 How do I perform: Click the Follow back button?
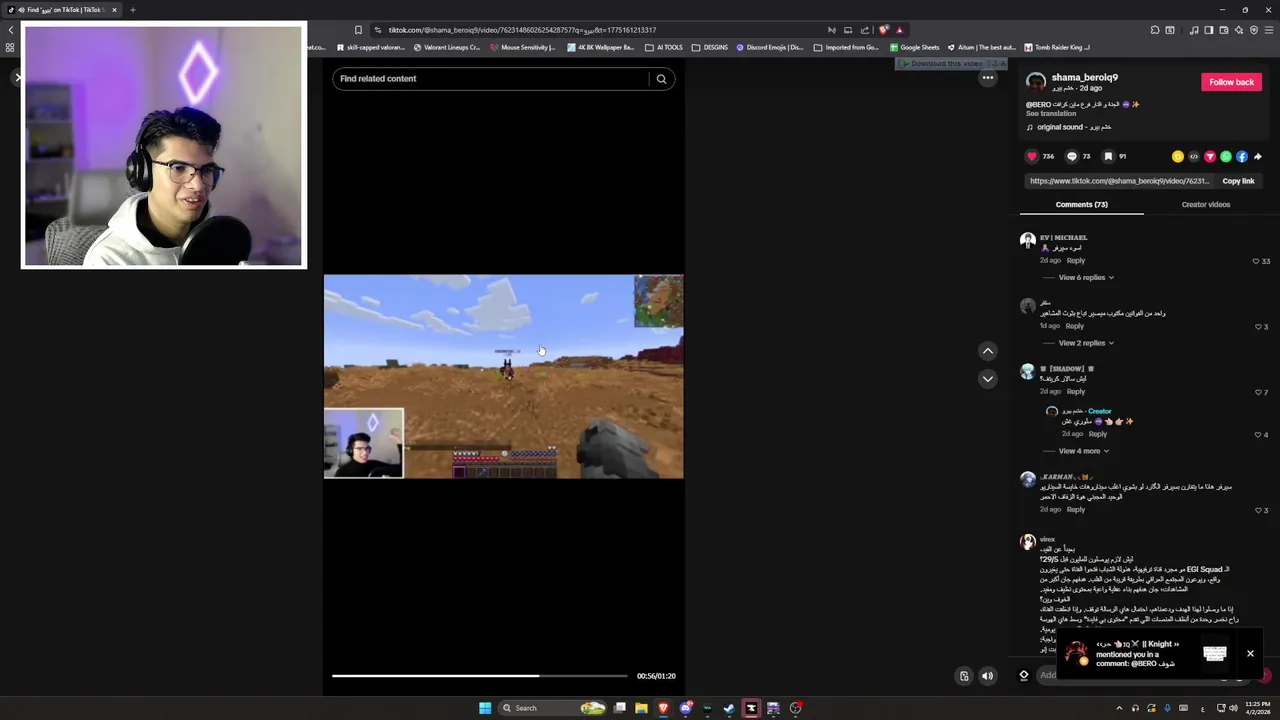[x=1231, y=82]
